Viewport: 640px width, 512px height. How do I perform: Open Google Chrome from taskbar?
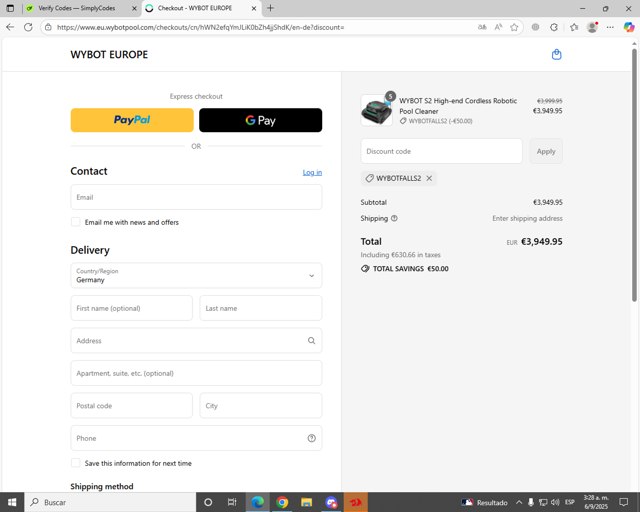click(282, 502)
